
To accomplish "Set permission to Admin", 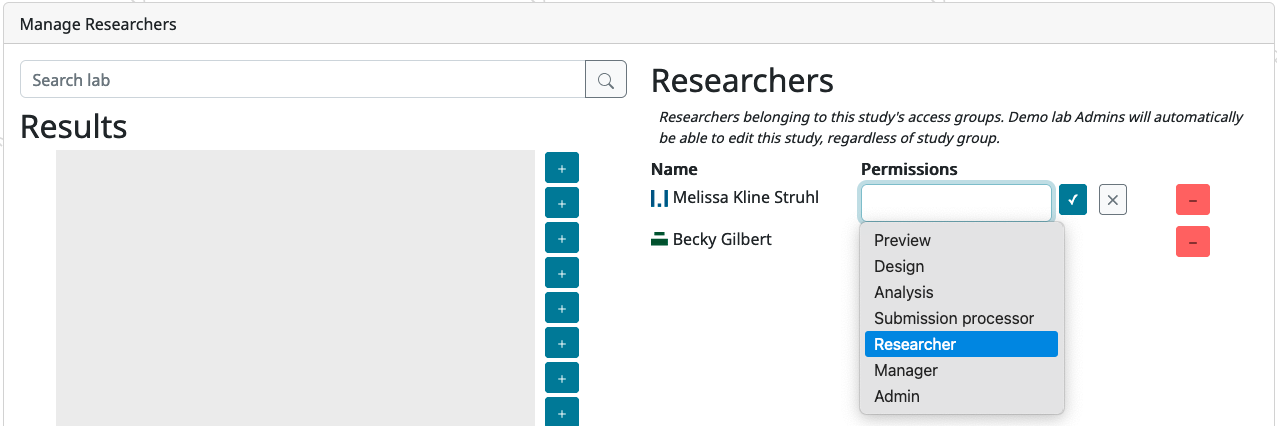I will coord(961,396).
